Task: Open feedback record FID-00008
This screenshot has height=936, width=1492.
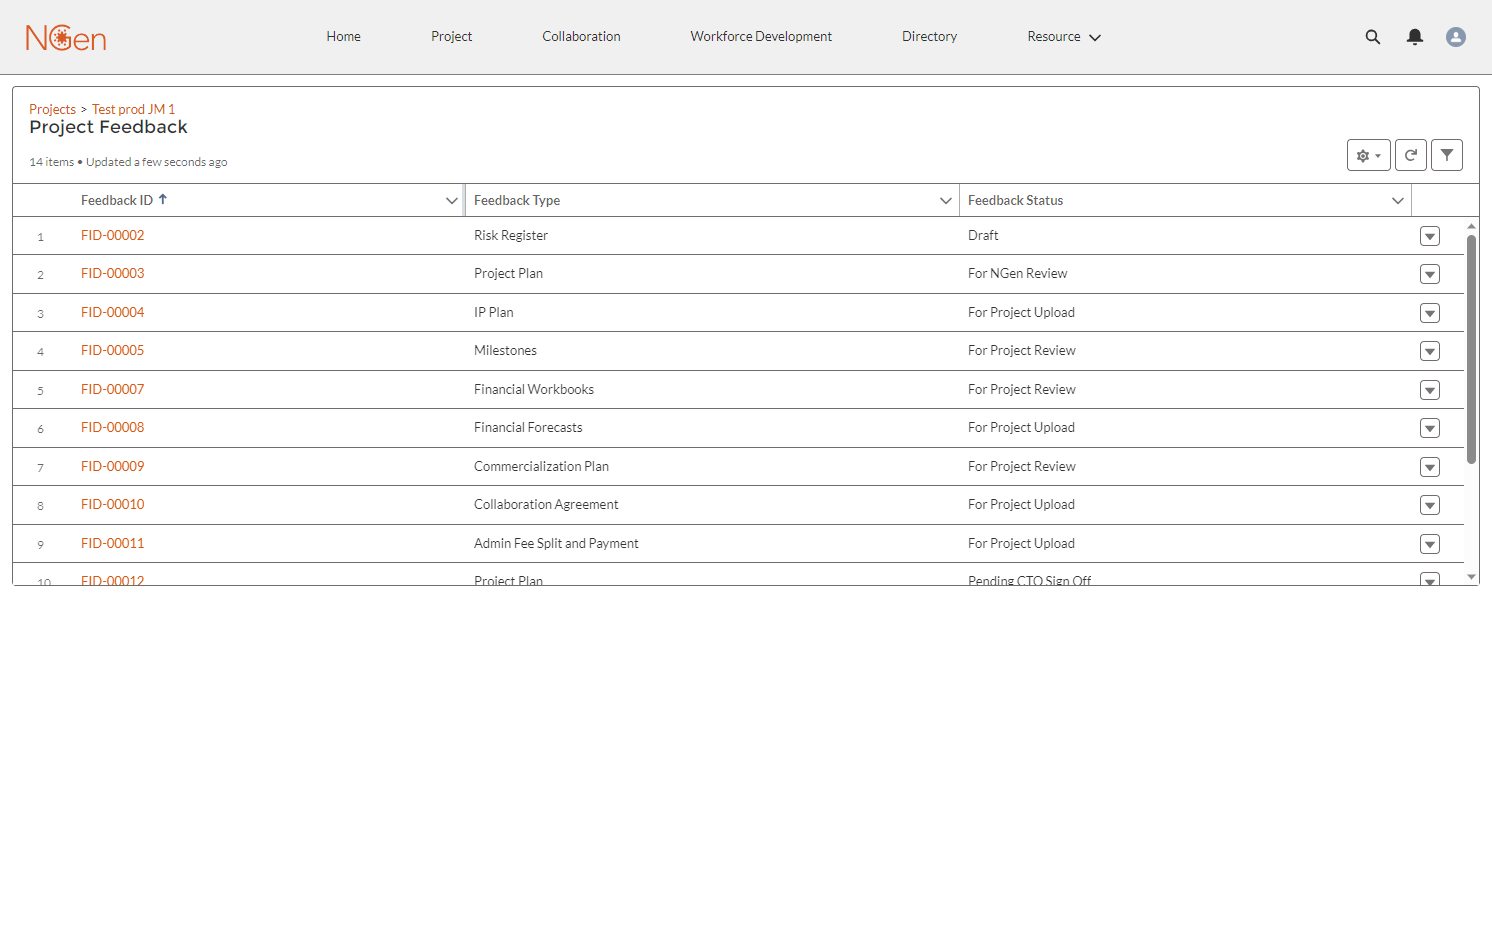Action: click(112, 427)
